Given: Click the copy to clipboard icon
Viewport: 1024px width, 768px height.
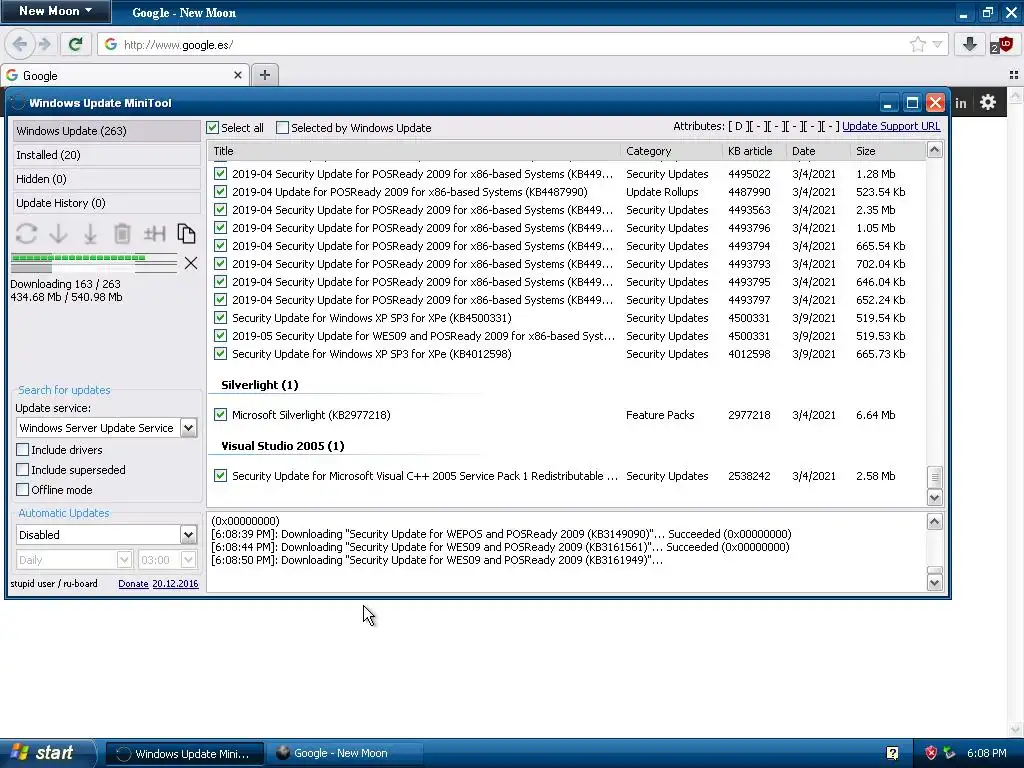Looking at the screenshot, I should tap(186, 233).
